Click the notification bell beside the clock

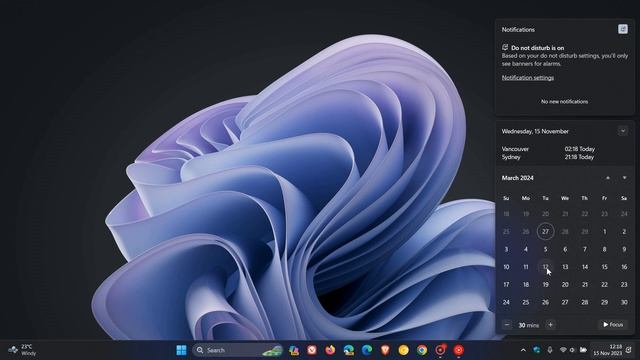pos(629,350)
